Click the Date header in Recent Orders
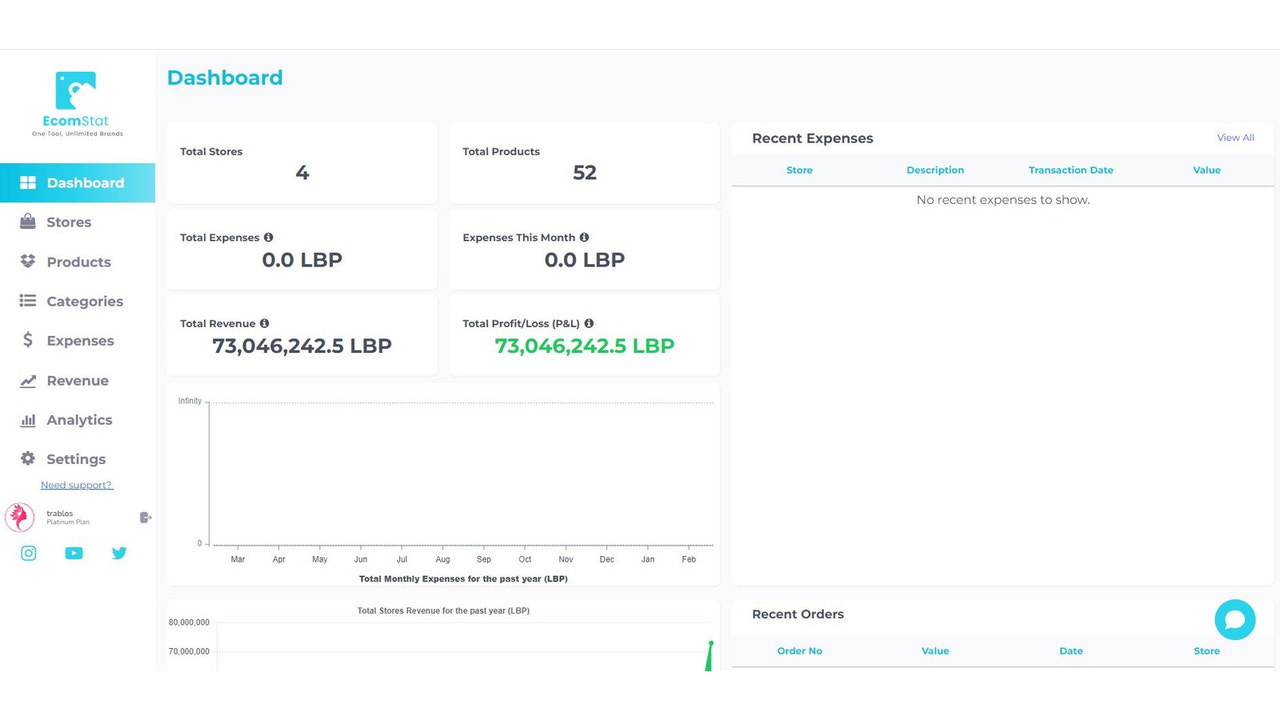 click(x=1071, y=651)
